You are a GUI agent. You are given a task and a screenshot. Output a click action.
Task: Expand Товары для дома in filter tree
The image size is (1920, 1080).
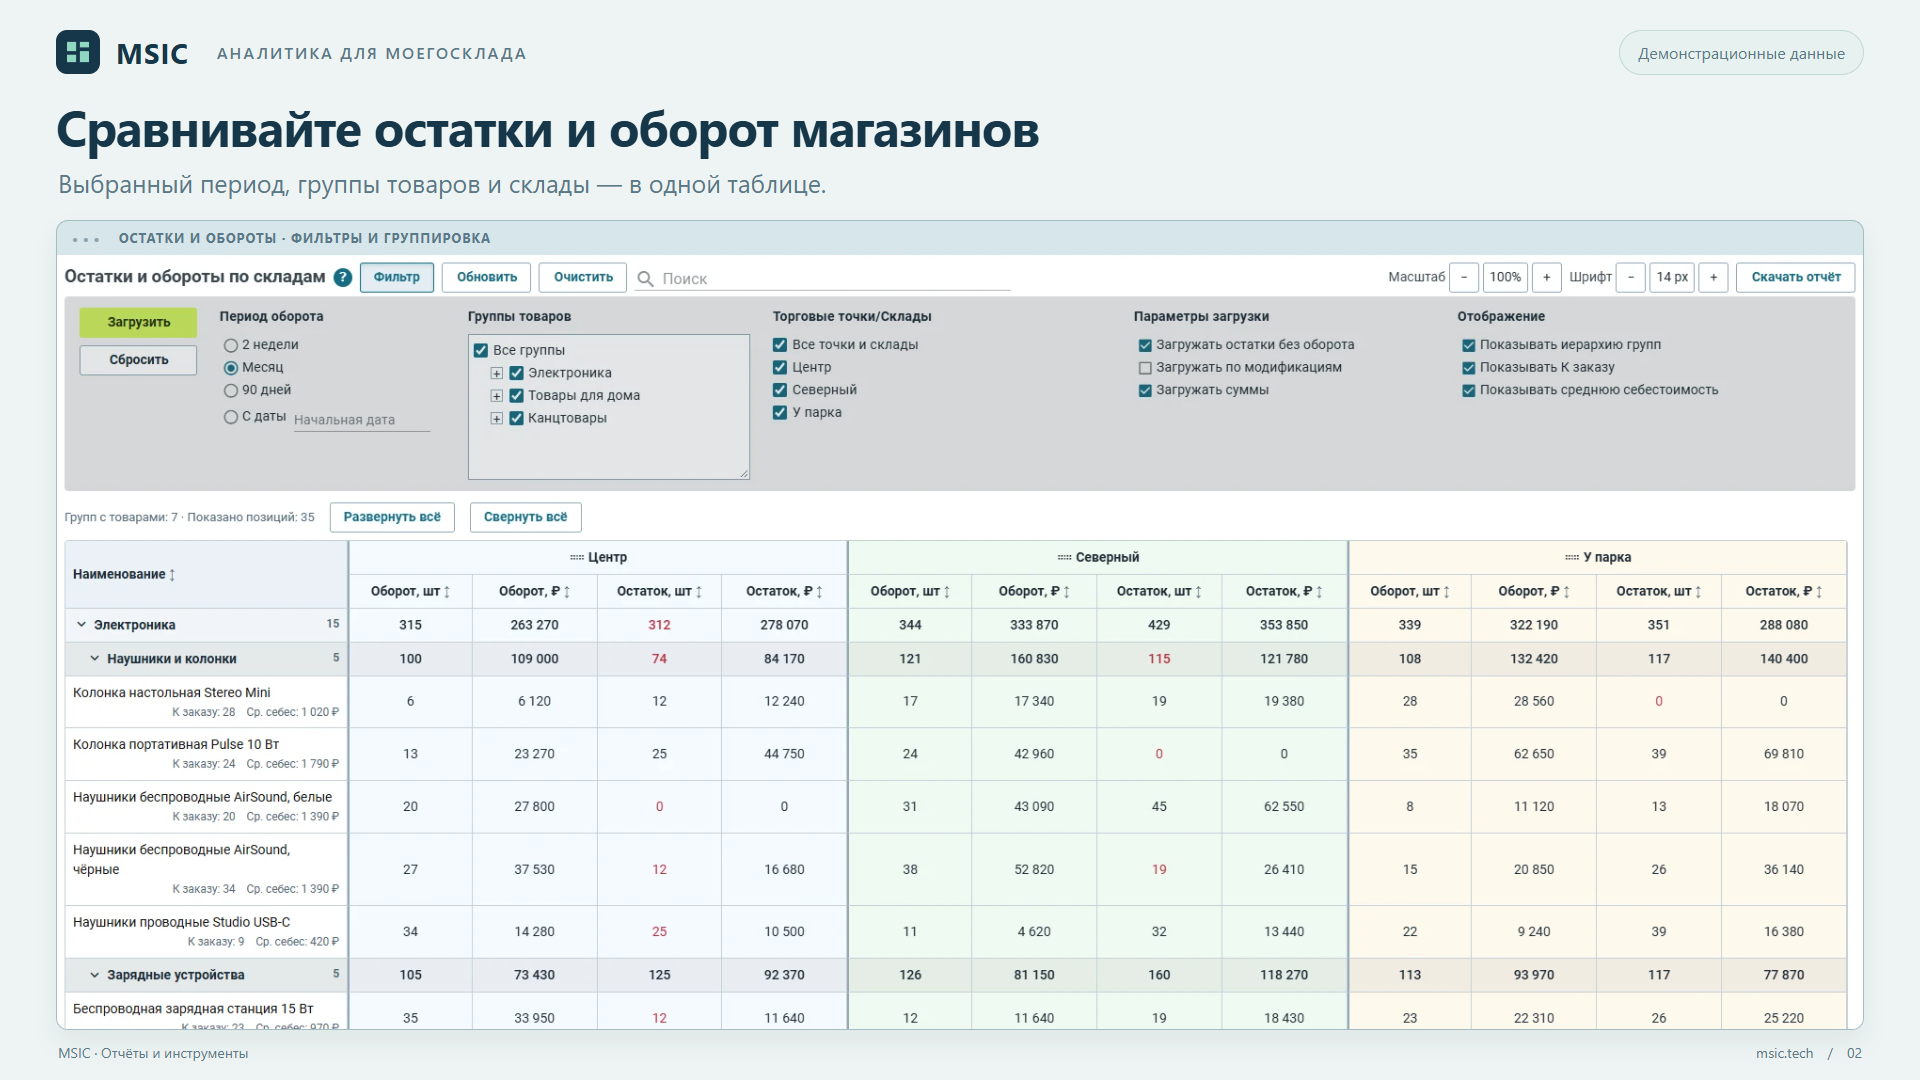[497, 396]
